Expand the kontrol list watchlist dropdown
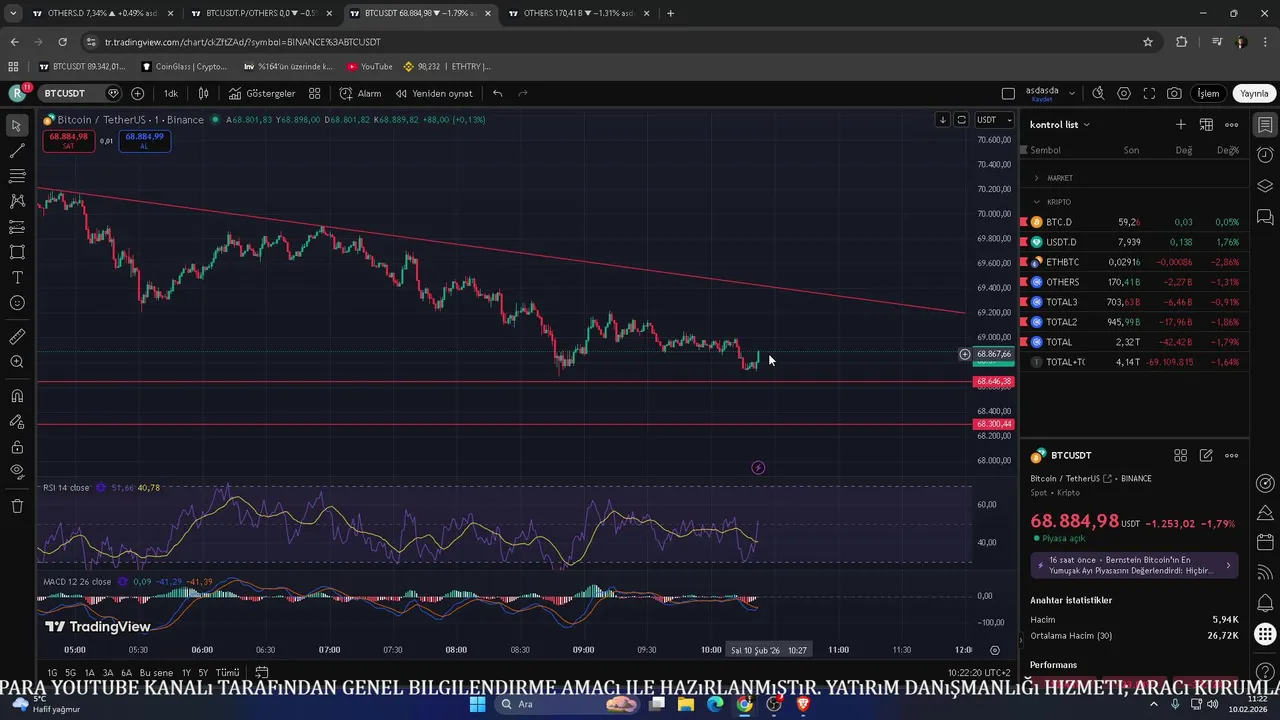 pyautogui.click(x=1060, y=125)
